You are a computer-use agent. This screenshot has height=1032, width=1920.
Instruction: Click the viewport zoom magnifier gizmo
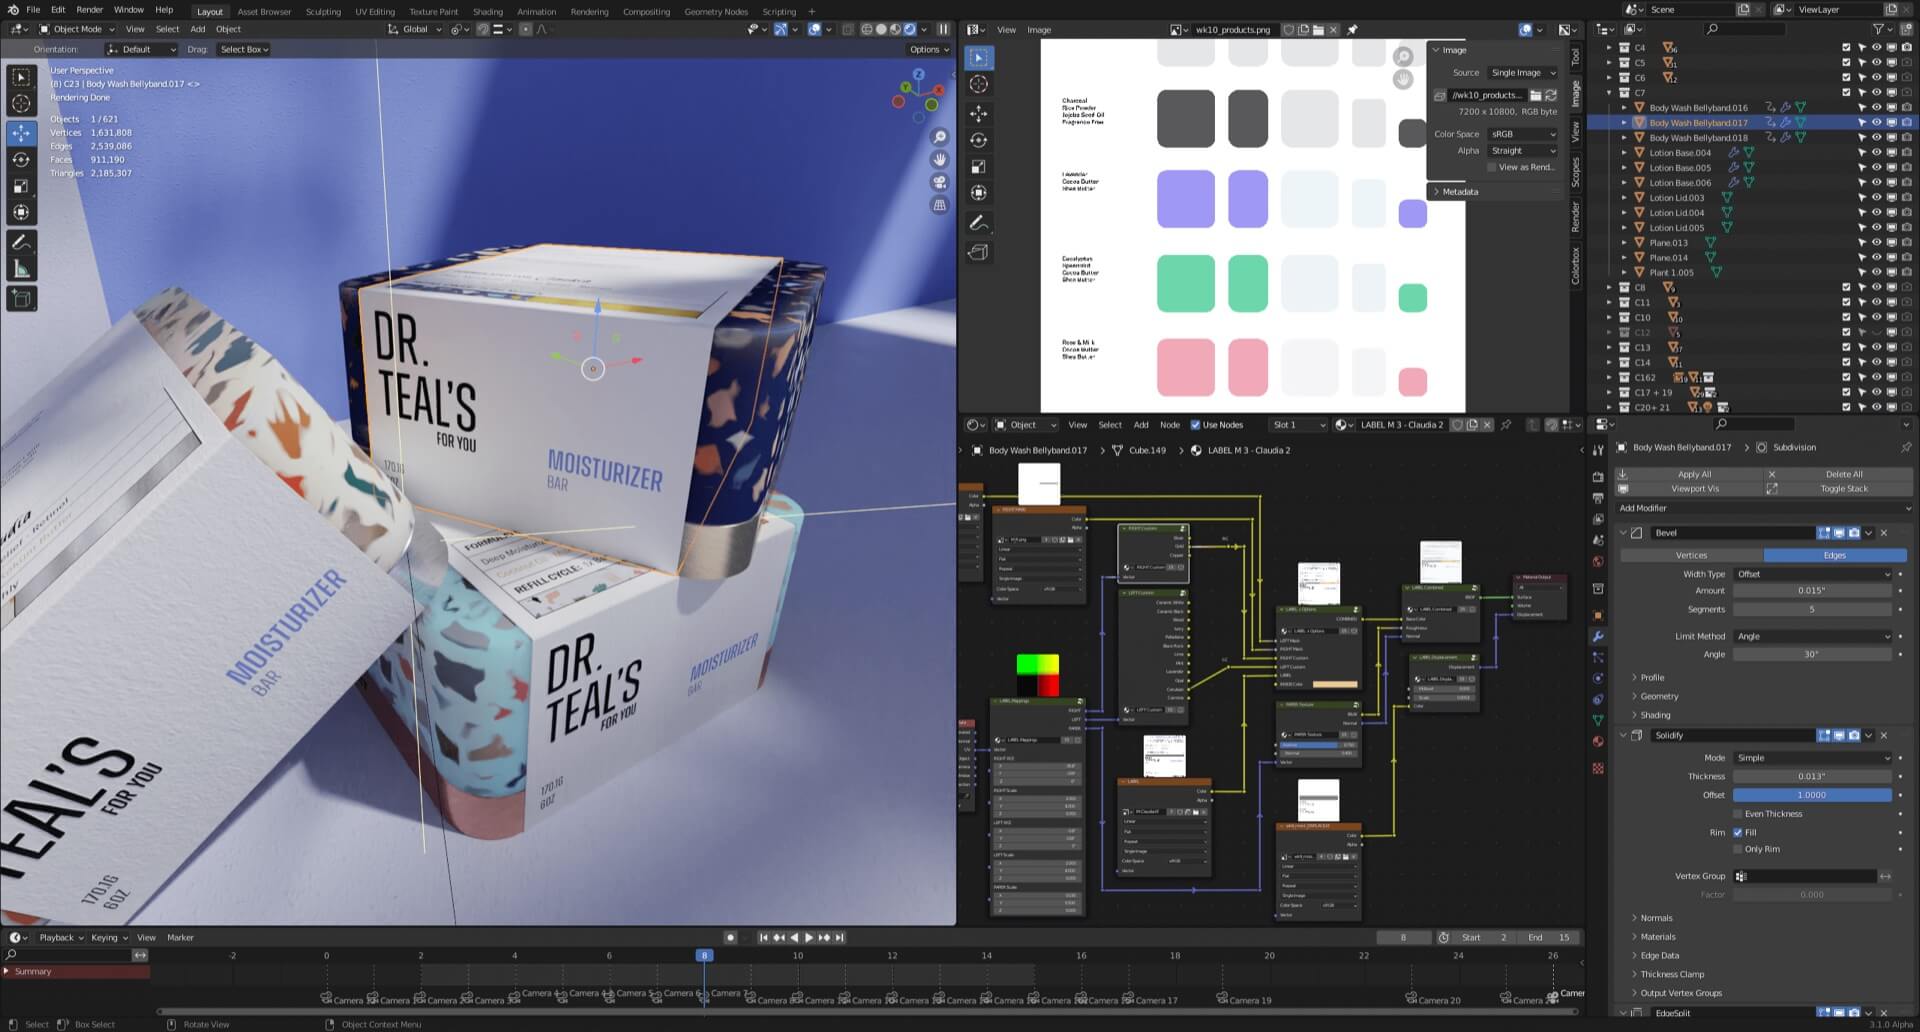(940, 137)
